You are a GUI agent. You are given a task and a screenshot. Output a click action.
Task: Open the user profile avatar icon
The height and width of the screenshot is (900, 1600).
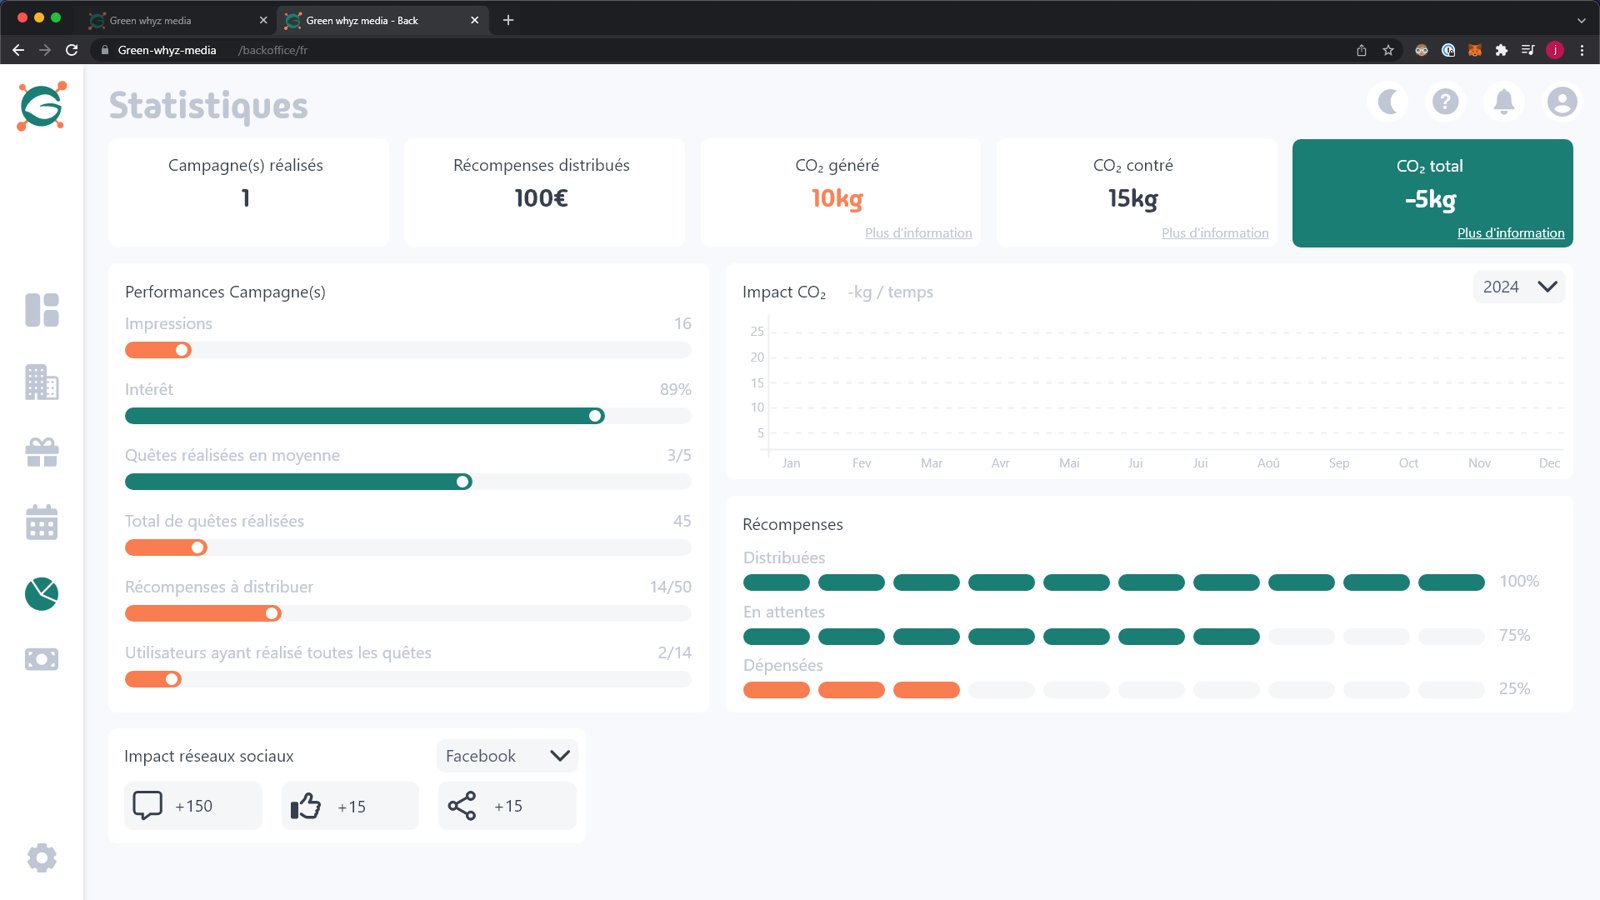(1562, 102)
